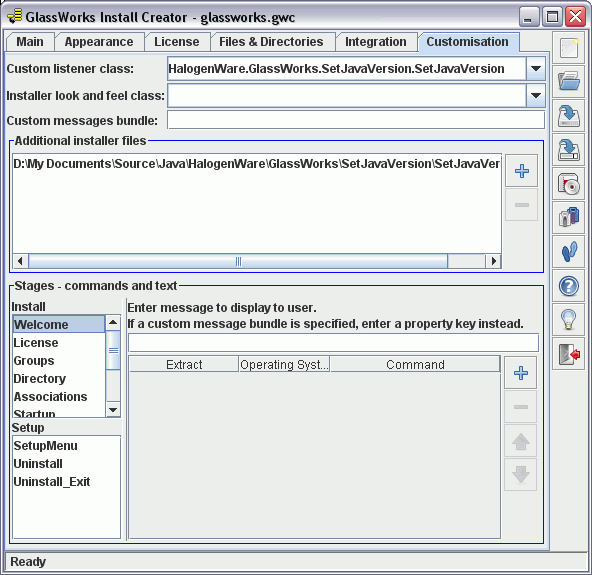
Task: Click the Install list scrollbar thumb
Action: pos(113,350)
